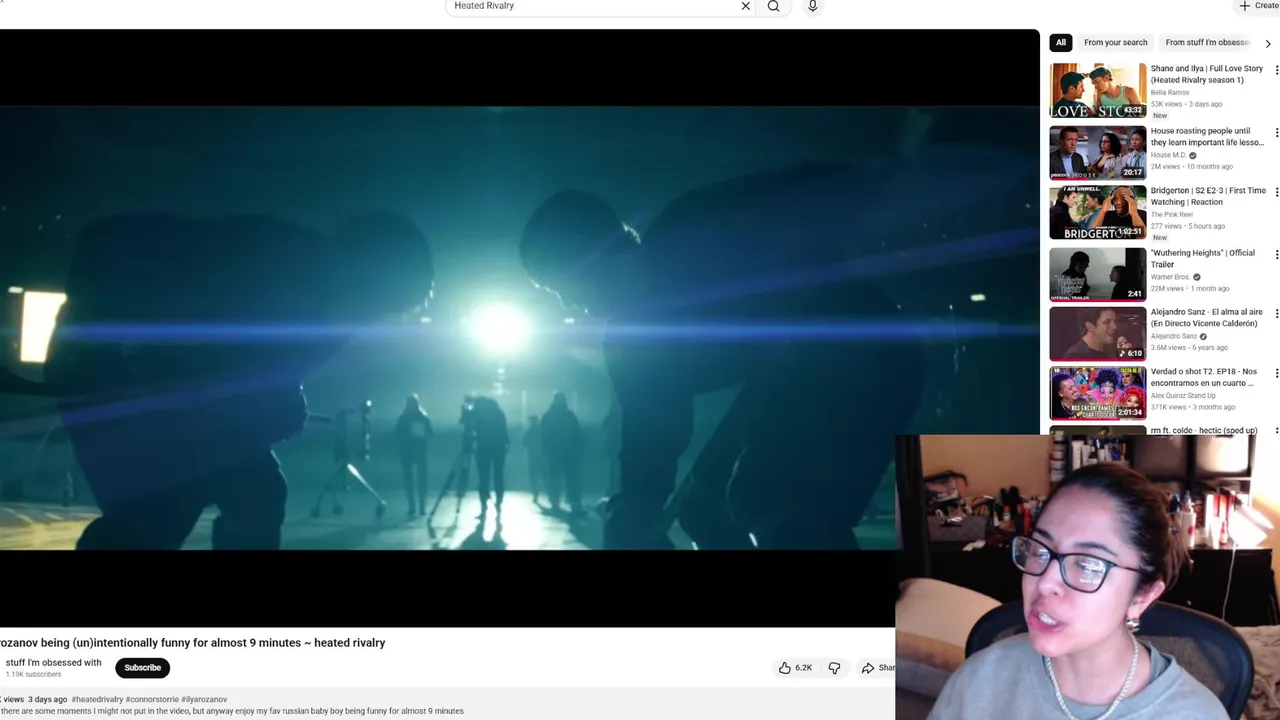Click Alejandro Sanz El alma al aire title

pos(1206,317)
